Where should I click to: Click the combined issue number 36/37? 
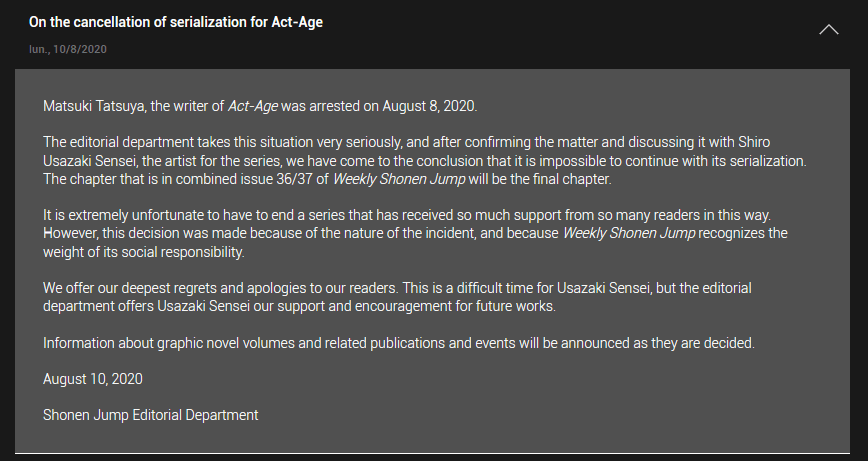pyautogui.click(x=294, y=179)
